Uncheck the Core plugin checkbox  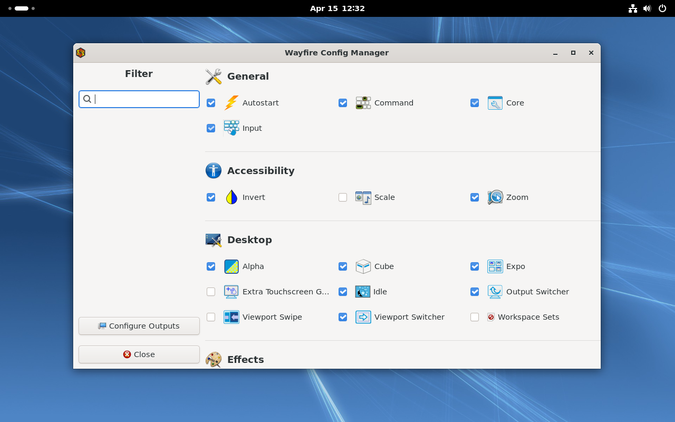pyautogui.click(x=474, y=103)
